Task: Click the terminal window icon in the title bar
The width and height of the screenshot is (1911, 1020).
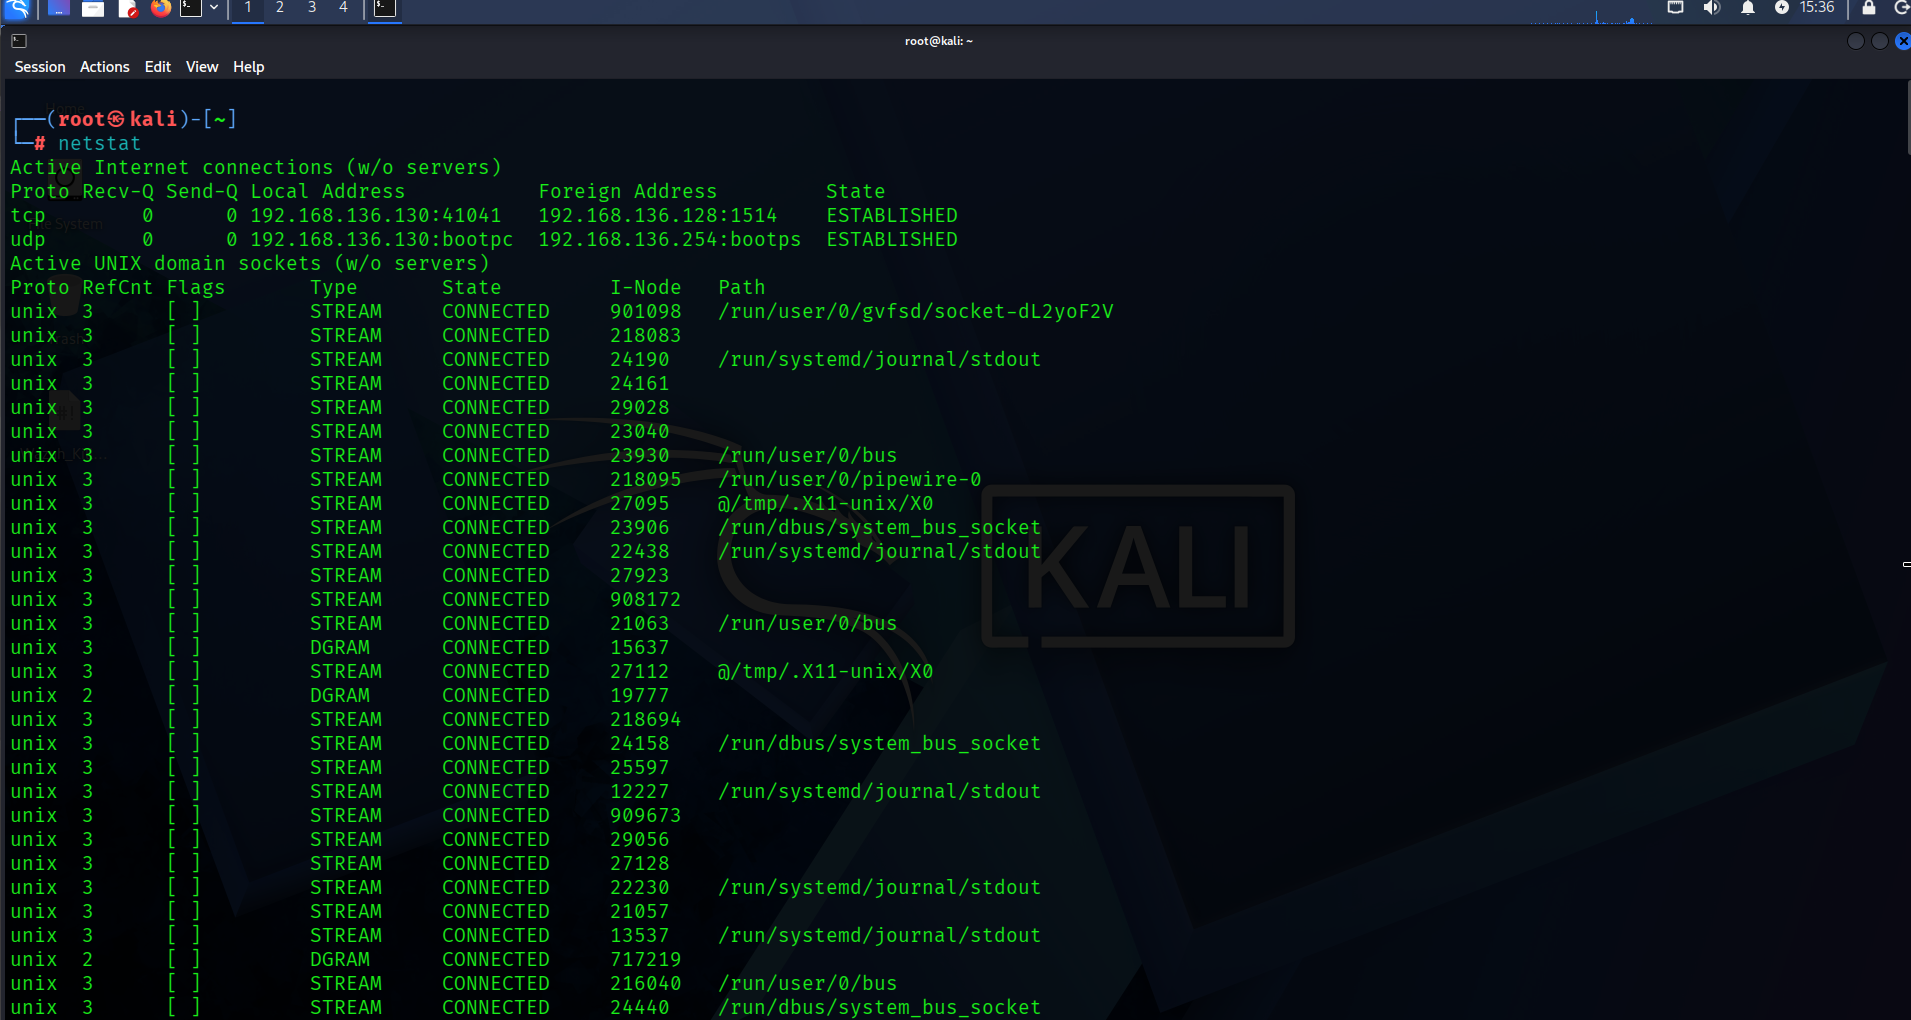Action: click(19, 41)
